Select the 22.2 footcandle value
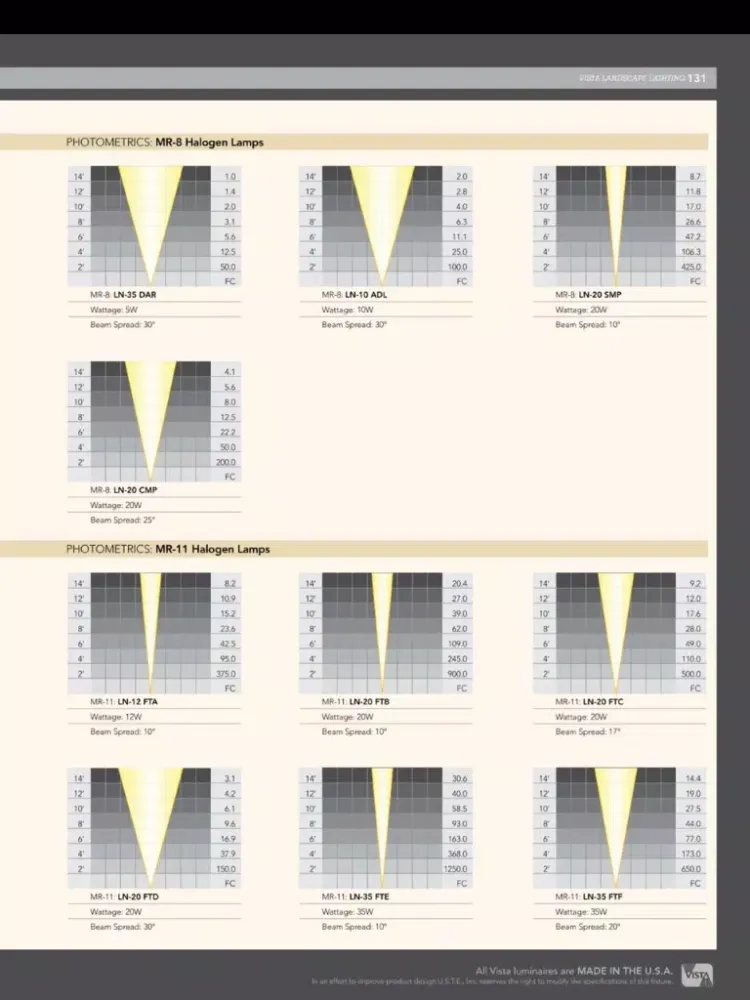This screenshot has height=1000, width=750. [227, 432]
